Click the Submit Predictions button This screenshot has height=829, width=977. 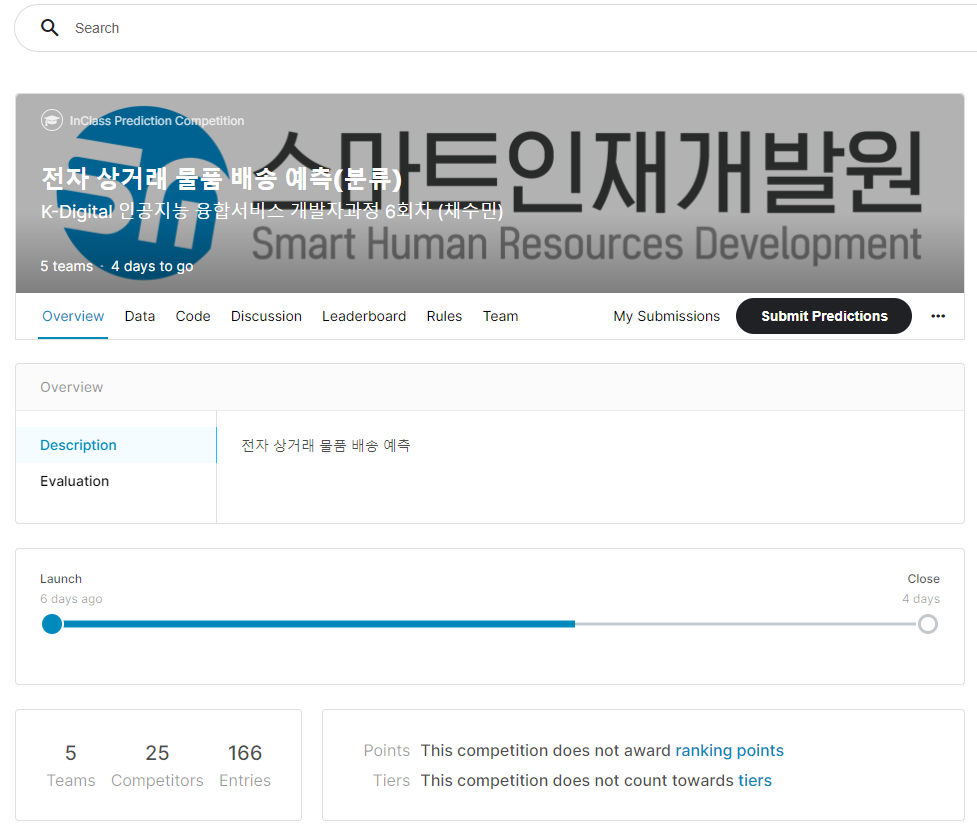click(x=824, y=316)
